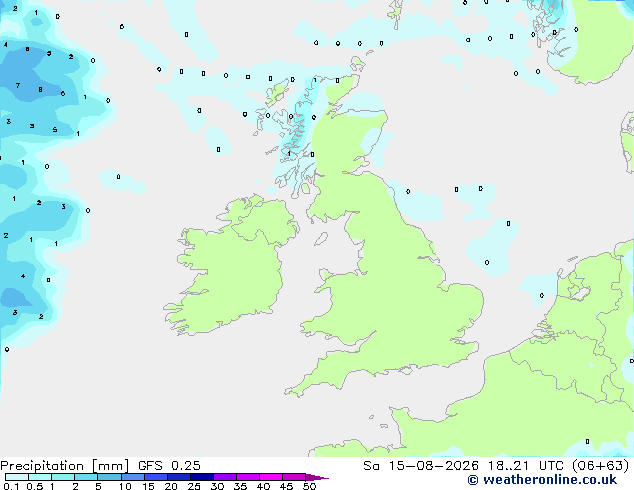Pick the 1–2 mm legend color box
This screenshot has width=634, height=490.
point(63,477)
